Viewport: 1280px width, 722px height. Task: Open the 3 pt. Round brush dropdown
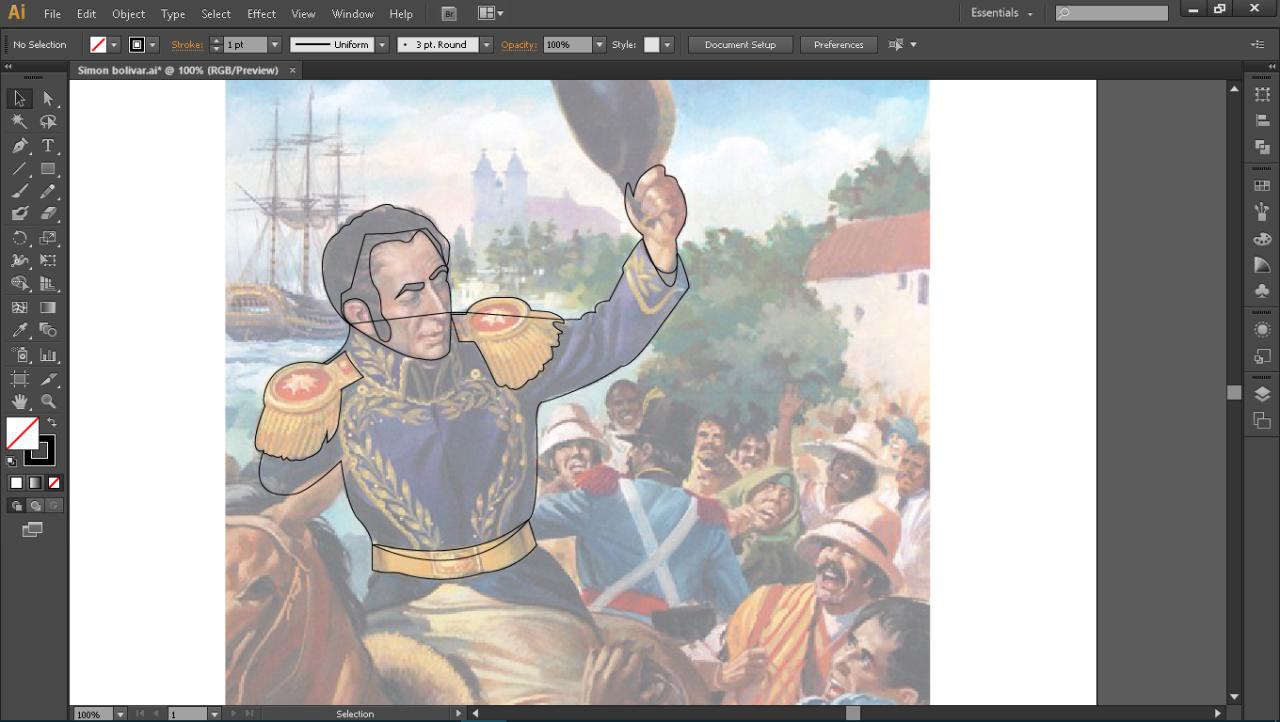[486, 45]
